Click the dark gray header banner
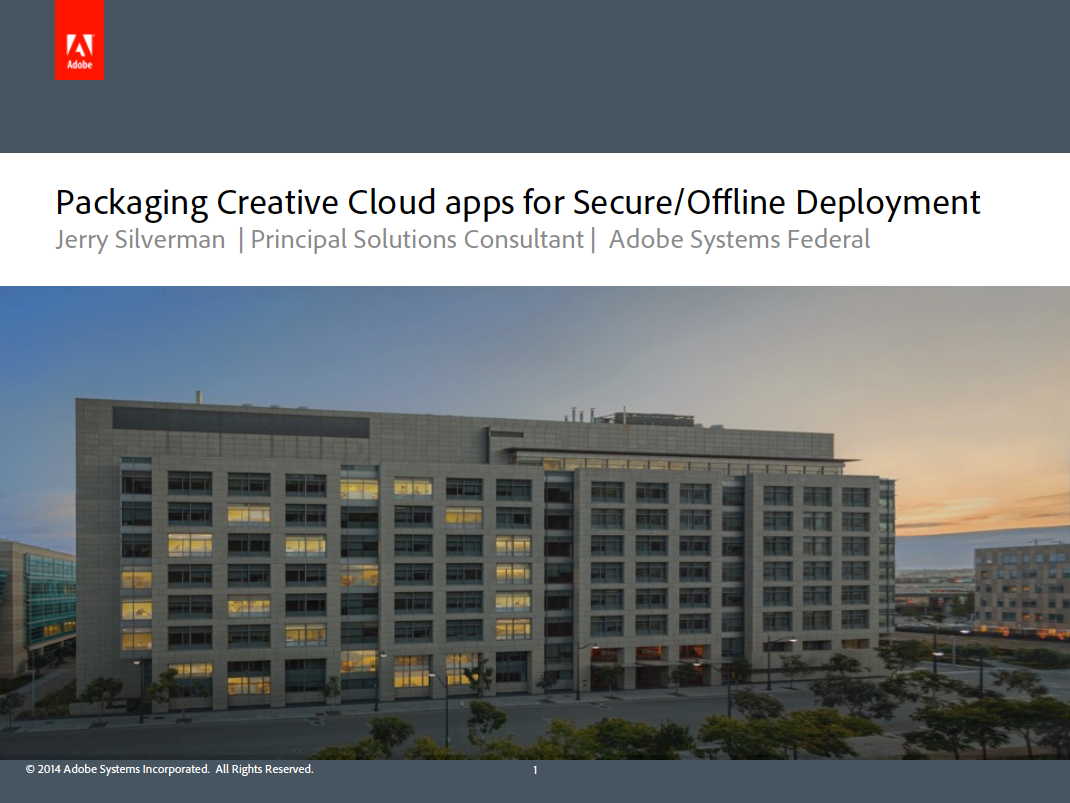Image resolution: width=1070 pixels, height=803 pixels. (x=580, y=75)
